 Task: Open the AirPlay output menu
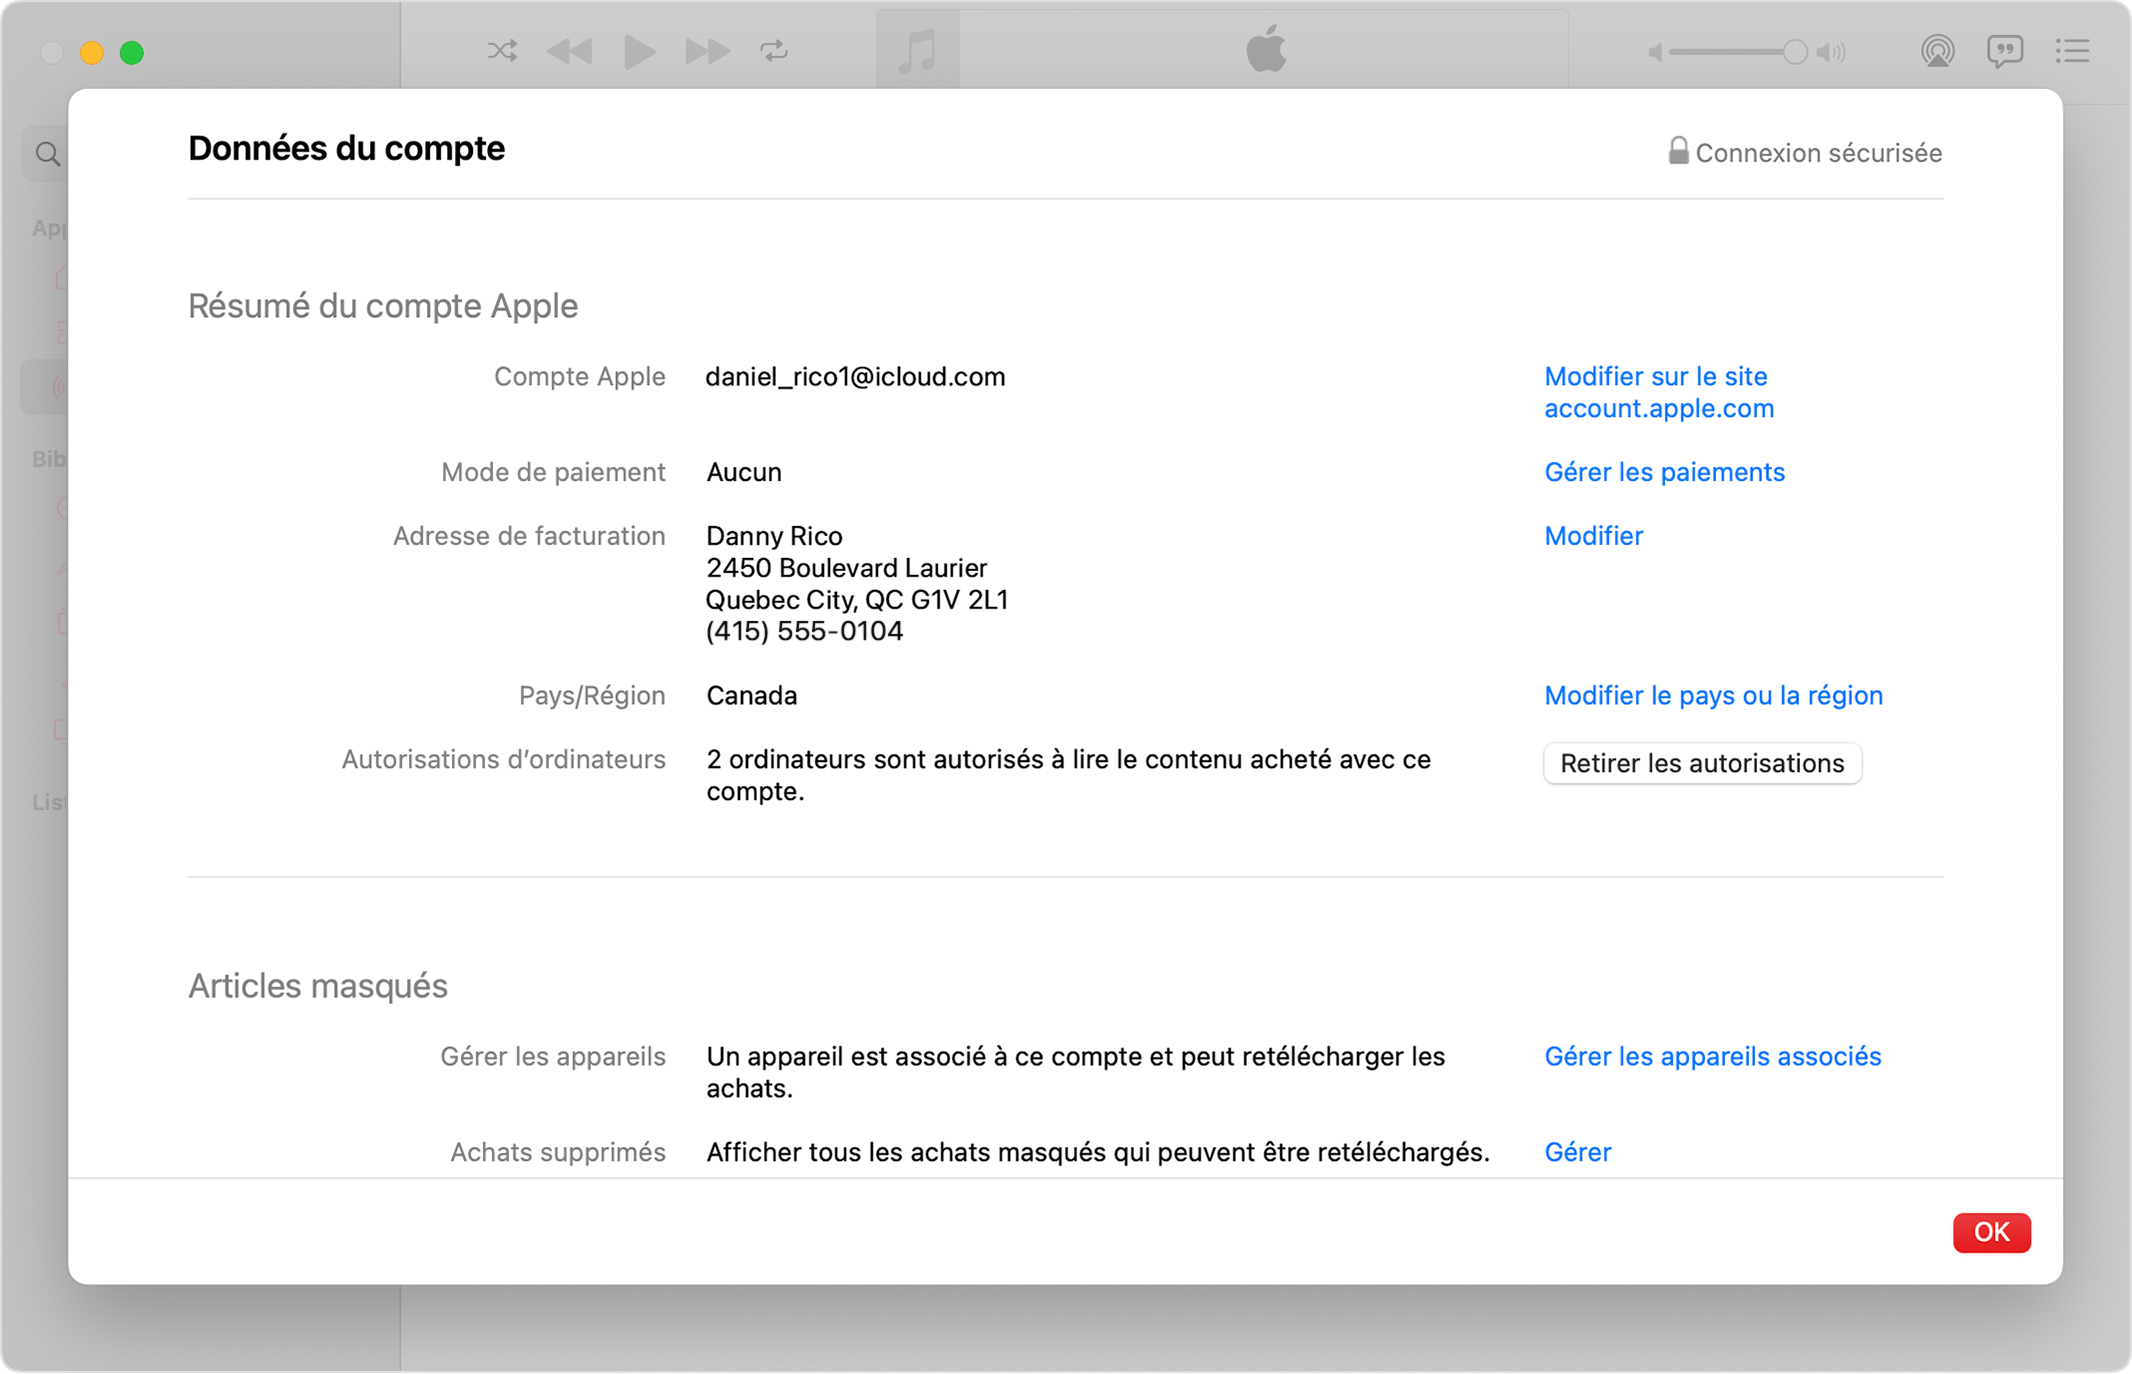click(1938, 51)
